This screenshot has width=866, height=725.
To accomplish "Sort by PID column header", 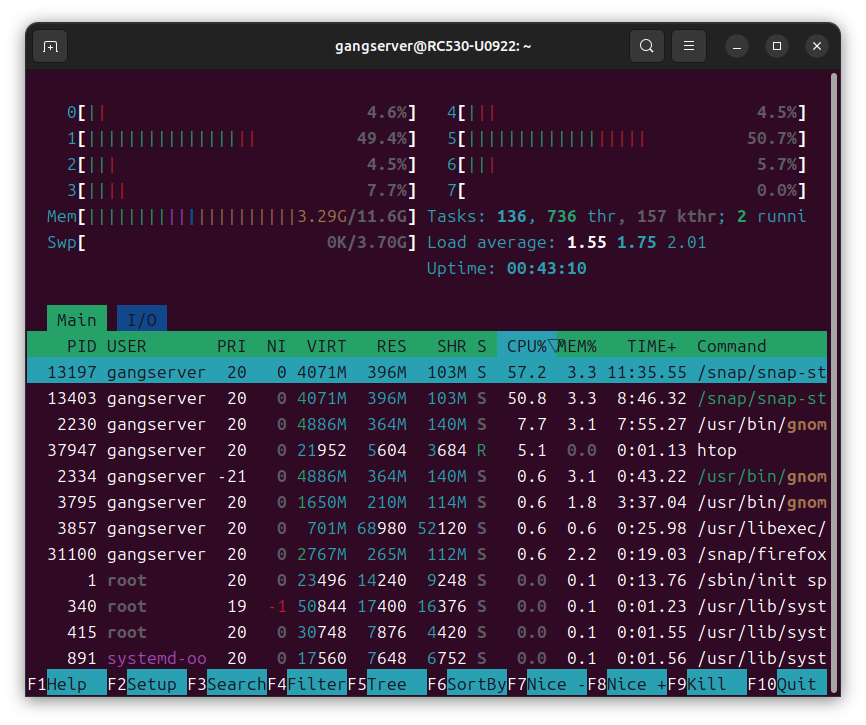I will 81,346.
